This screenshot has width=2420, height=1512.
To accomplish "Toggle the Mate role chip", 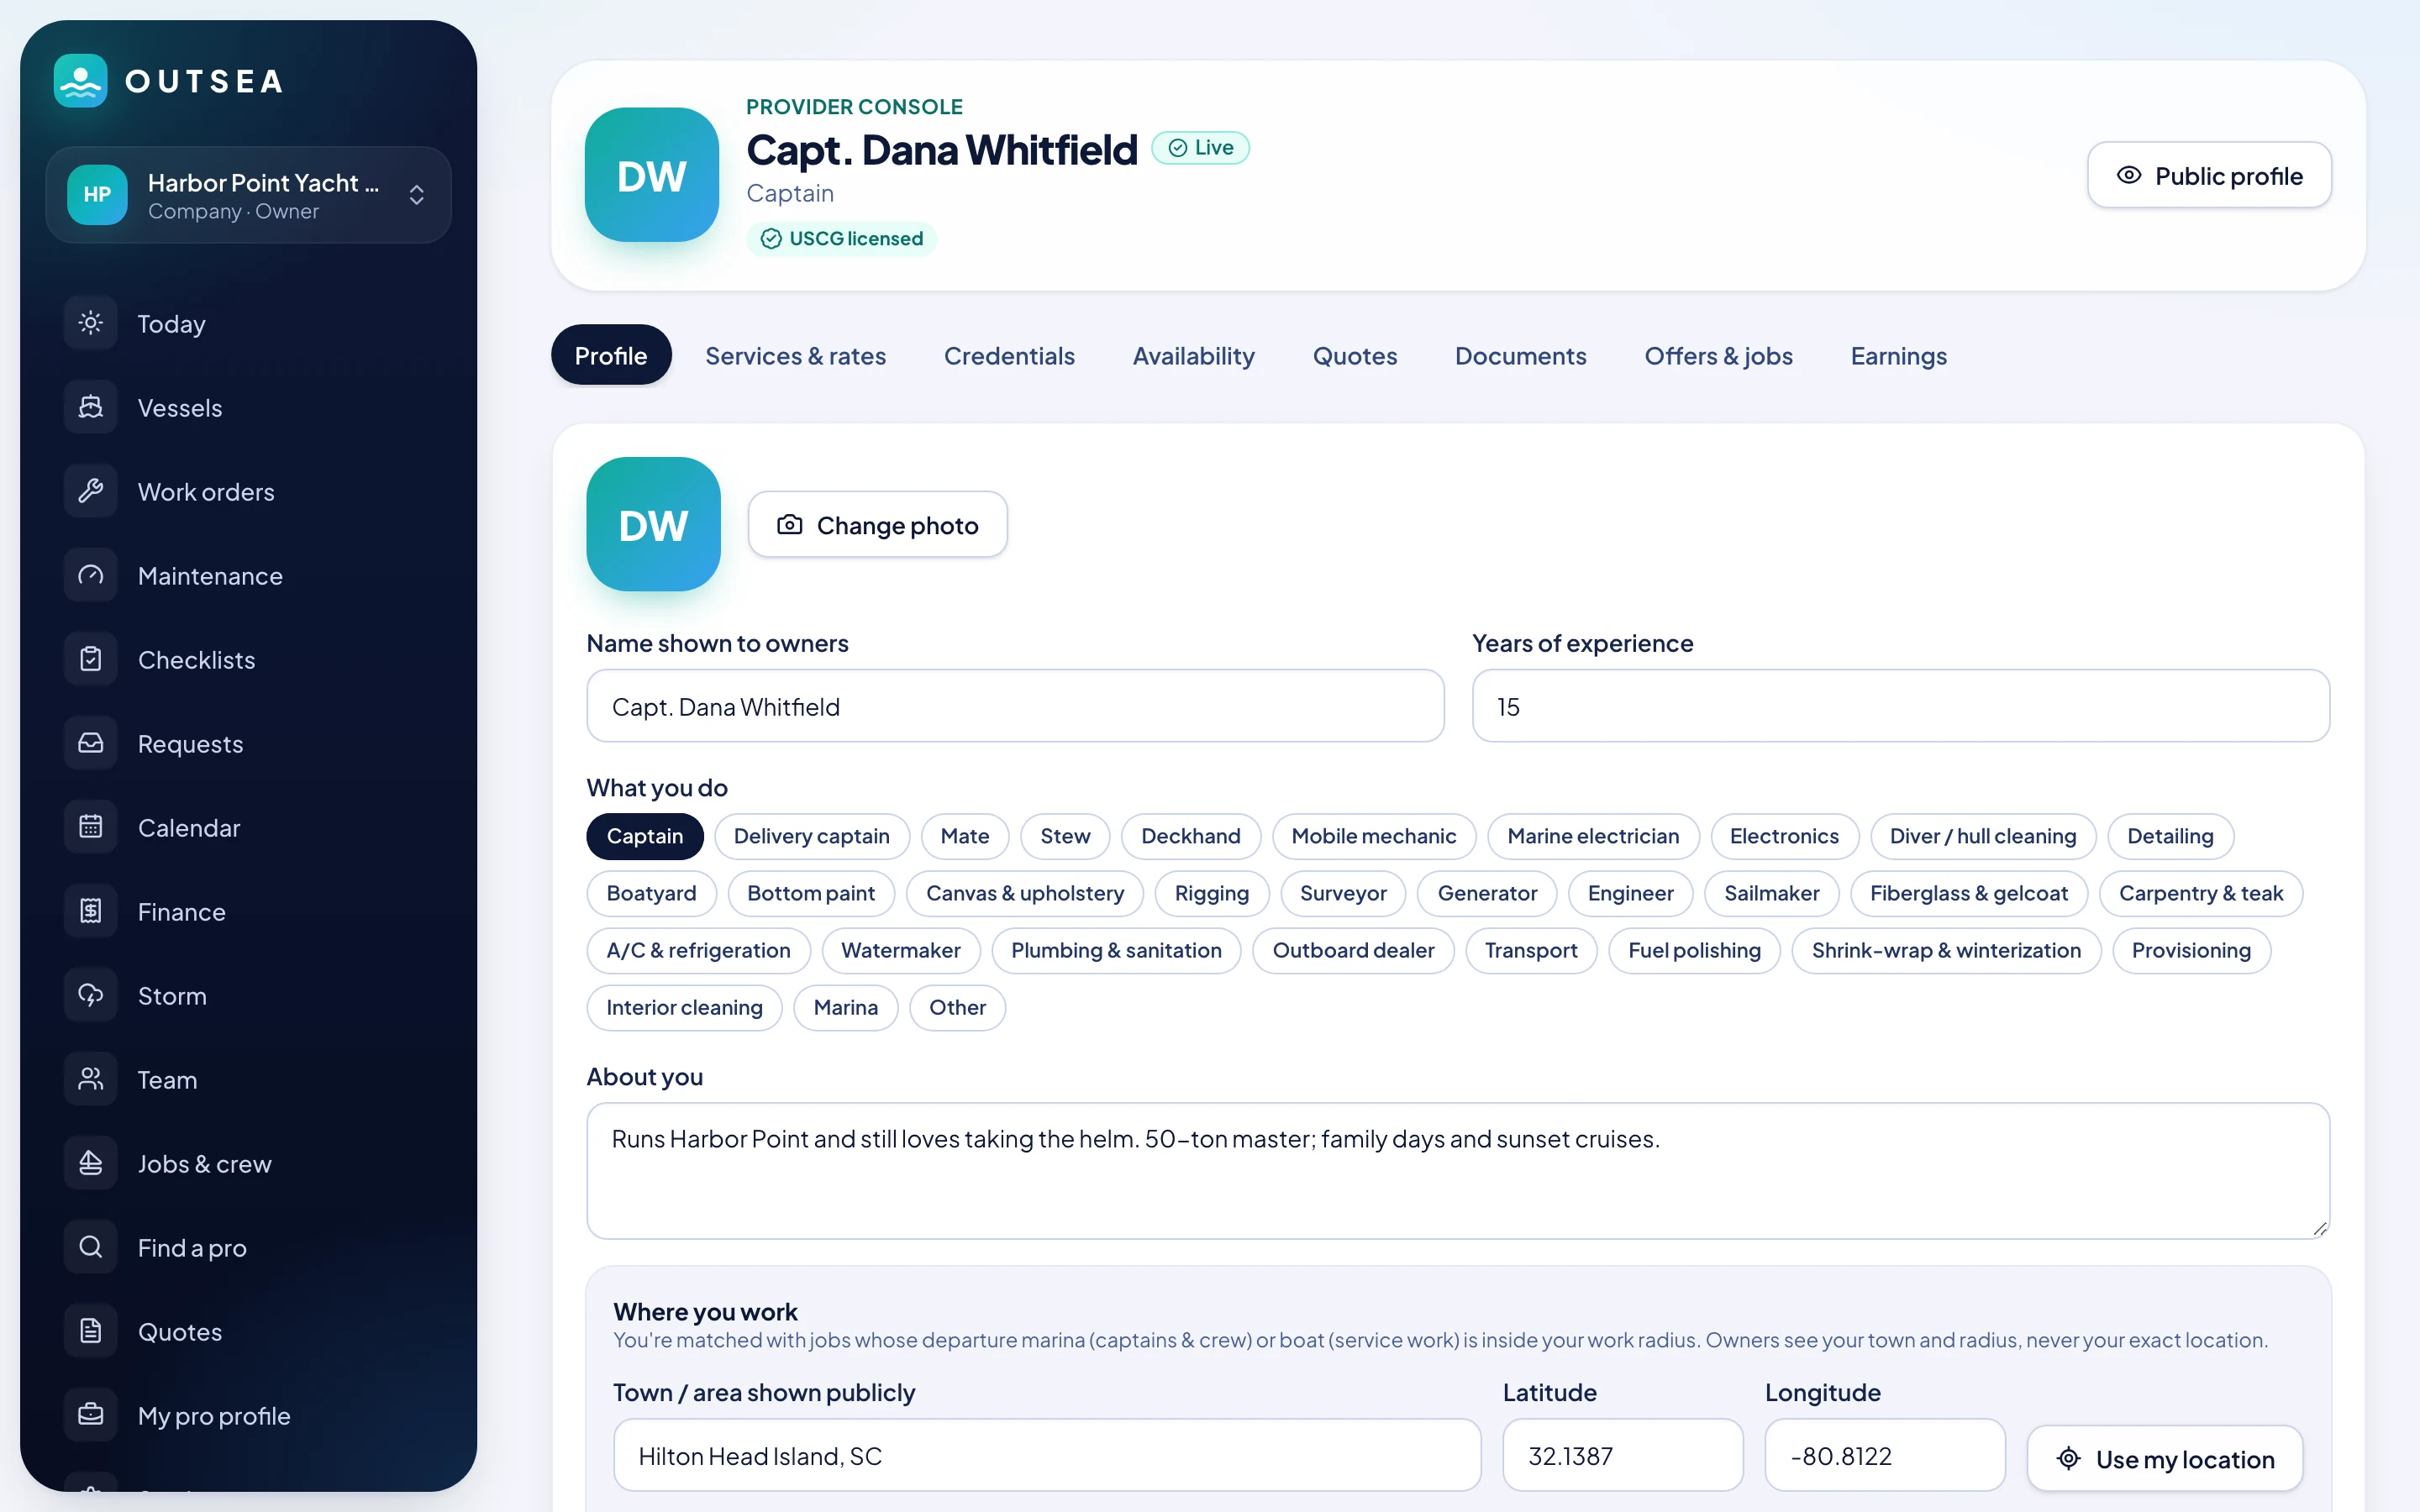I will coord(964,836).
